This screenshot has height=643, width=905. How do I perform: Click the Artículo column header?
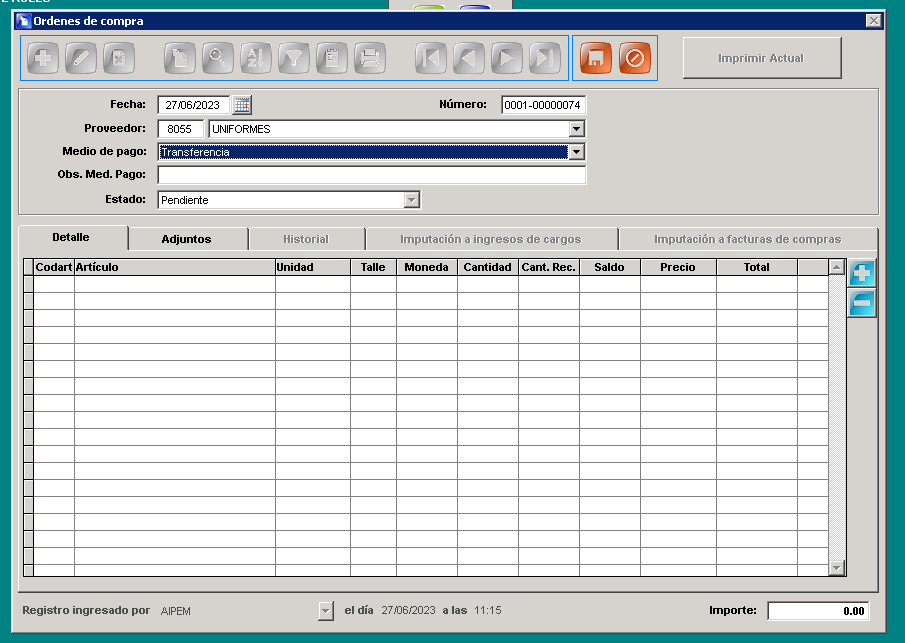pyautogui.click(x=175, y=267)
